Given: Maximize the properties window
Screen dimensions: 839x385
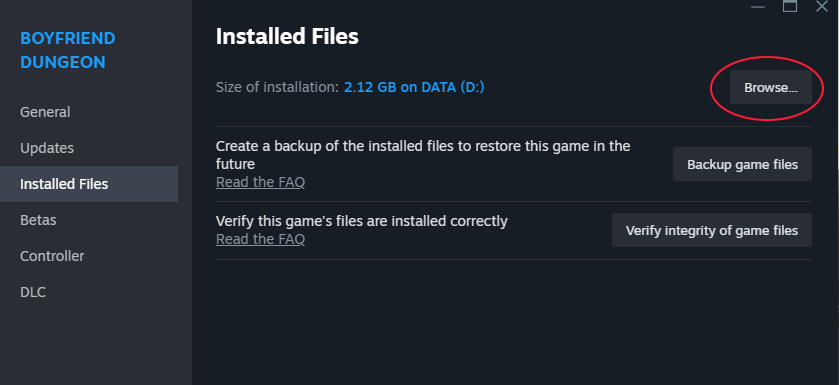Looking at the screenshot, I should click(x=790, y=6).
